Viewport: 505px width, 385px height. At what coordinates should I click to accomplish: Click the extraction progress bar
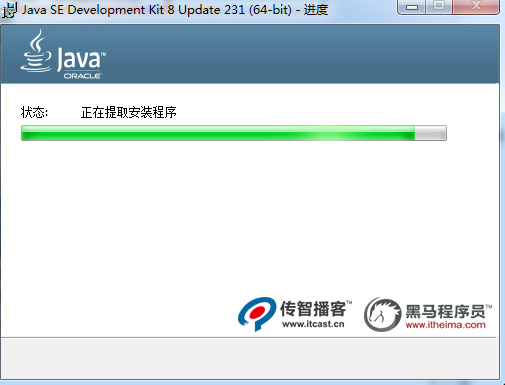[x=234, y=133]
